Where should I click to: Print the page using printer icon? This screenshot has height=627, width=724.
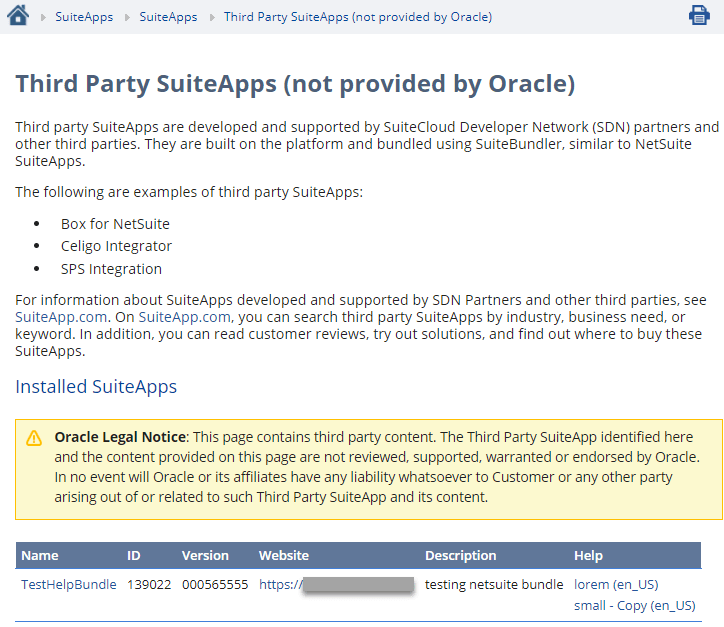pos(699,15)
